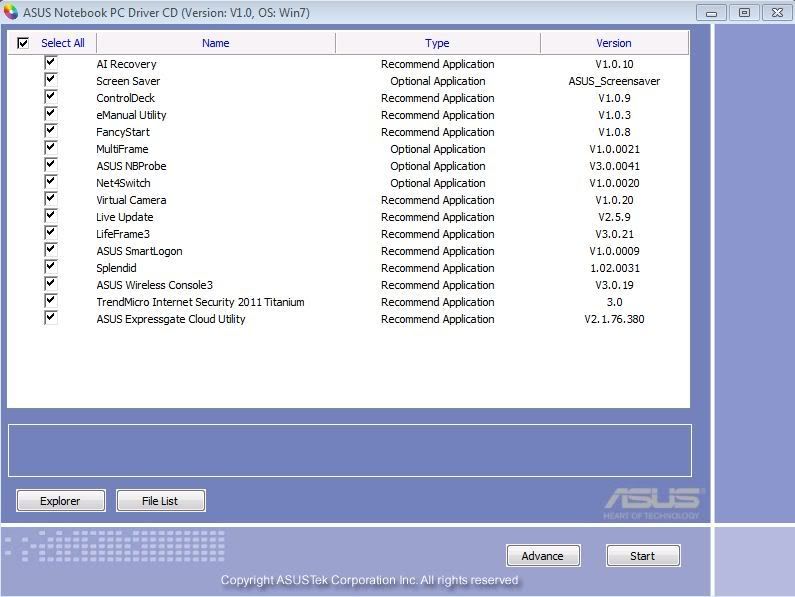Toggle the Select All checkbox

tap(23, 43)
